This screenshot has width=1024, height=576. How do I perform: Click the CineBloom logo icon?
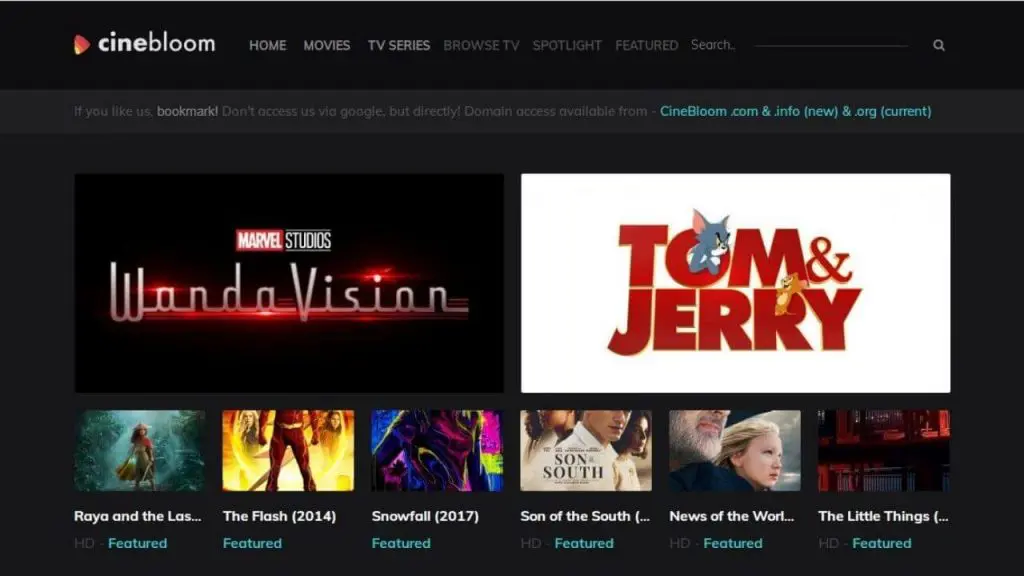[82, 44]
